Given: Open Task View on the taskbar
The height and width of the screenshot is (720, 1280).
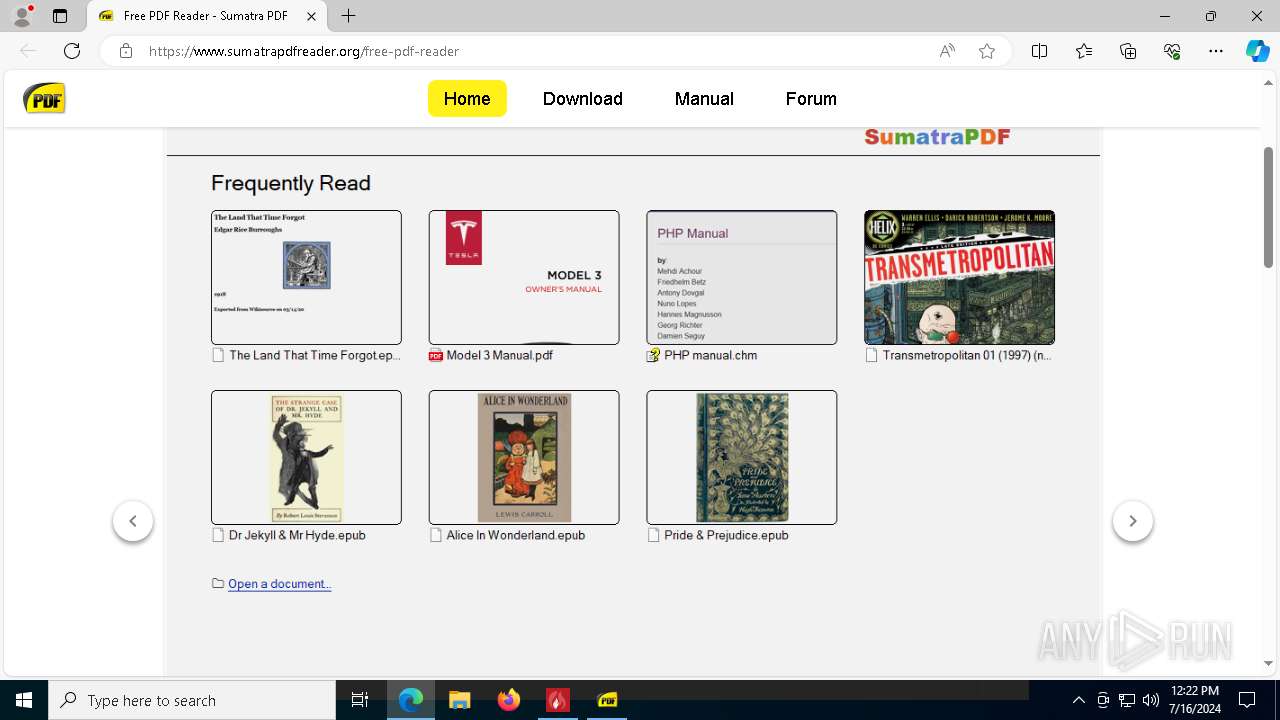Looking at the screenshot, I should tap(361, 700).
